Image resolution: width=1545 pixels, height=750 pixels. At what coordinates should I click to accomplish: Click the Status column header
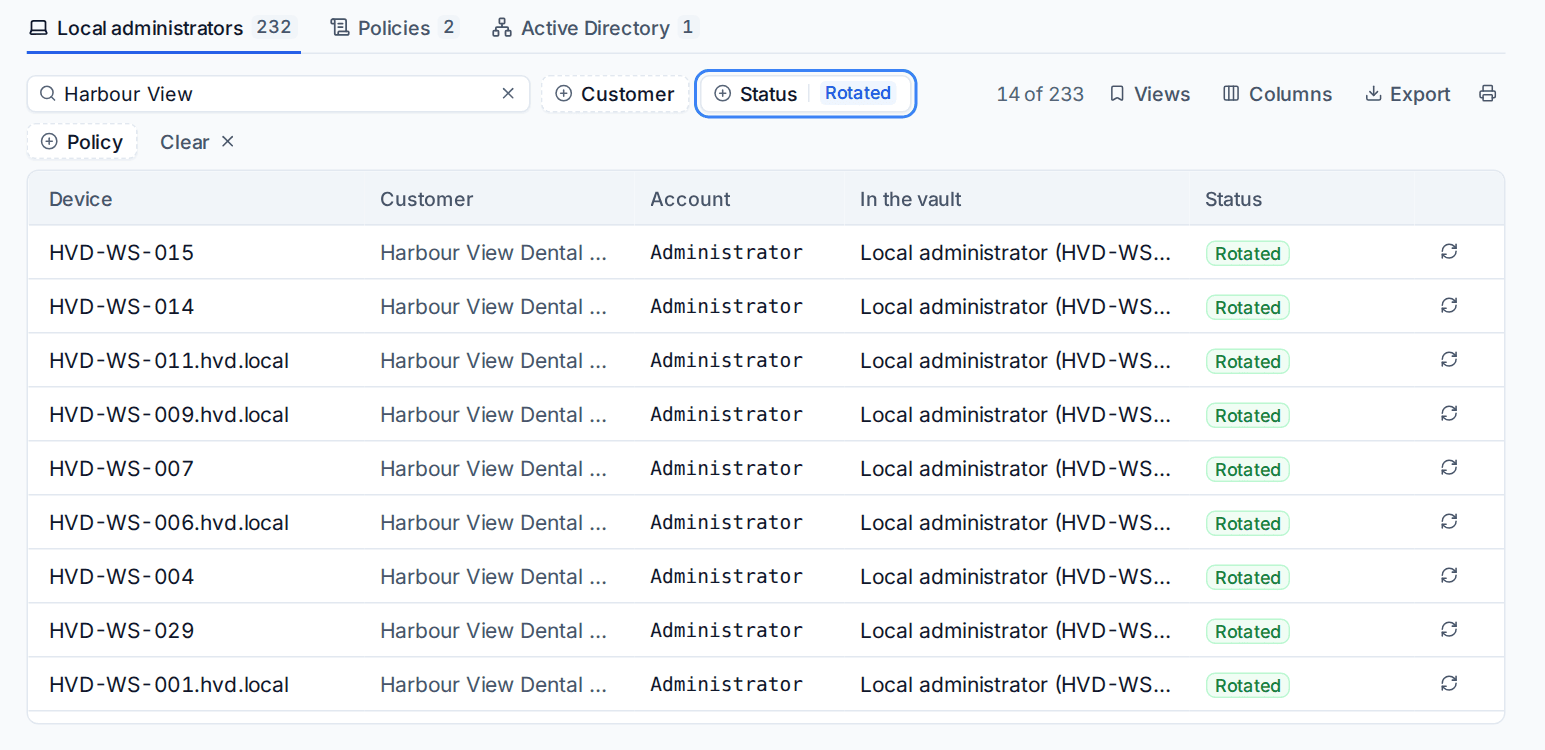click(1233, 199)
